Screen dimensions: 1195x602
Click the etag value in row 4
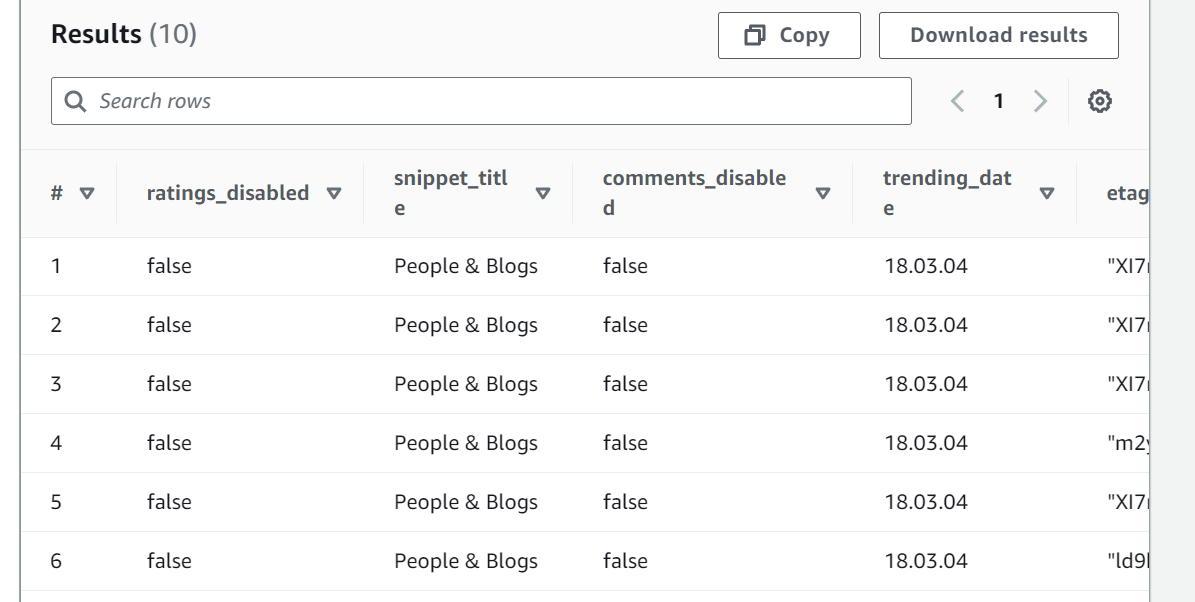tap(1131, 443)
